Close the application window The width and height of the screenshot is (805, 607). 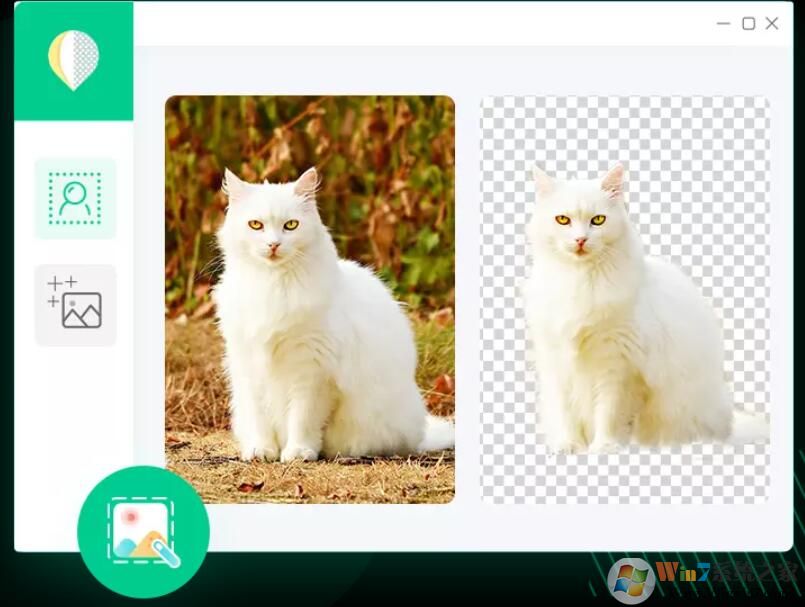772,22
